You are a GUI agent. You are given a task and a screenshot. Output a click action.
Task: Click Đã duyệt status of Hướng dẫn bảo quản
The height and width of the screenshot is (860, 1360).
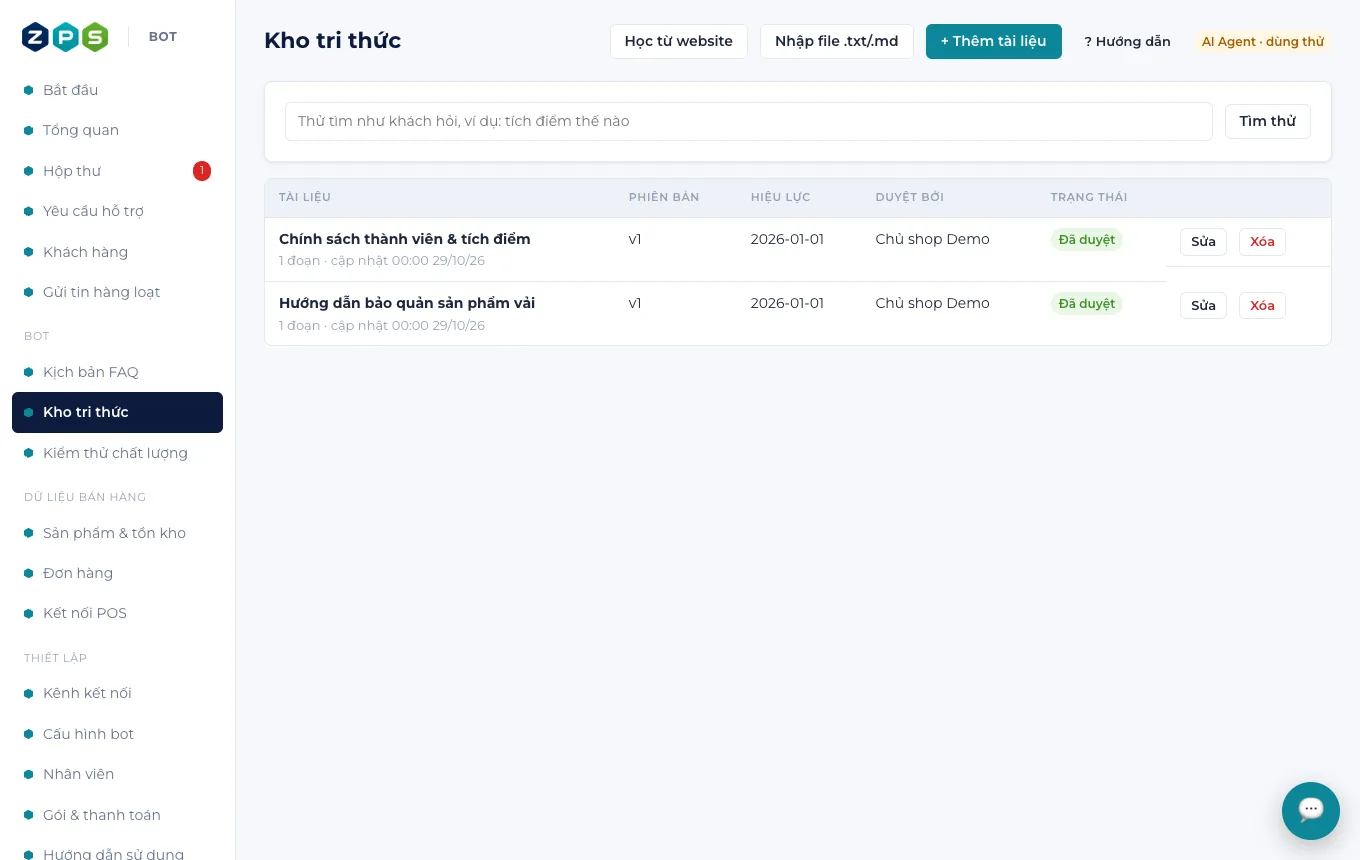[1087, 304]
